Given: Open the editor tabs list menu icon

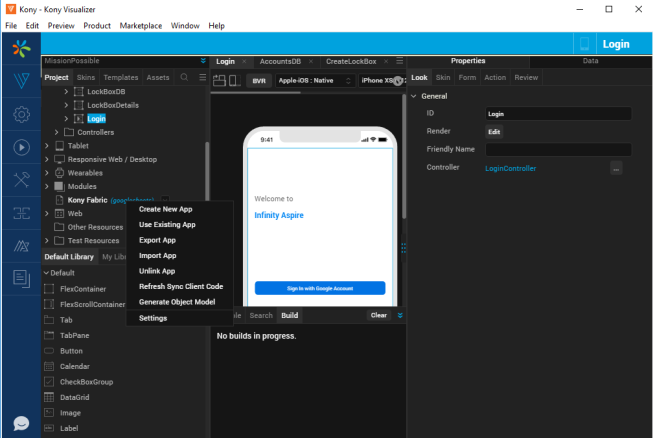Looking at the screenshot, I should [399, 61].
